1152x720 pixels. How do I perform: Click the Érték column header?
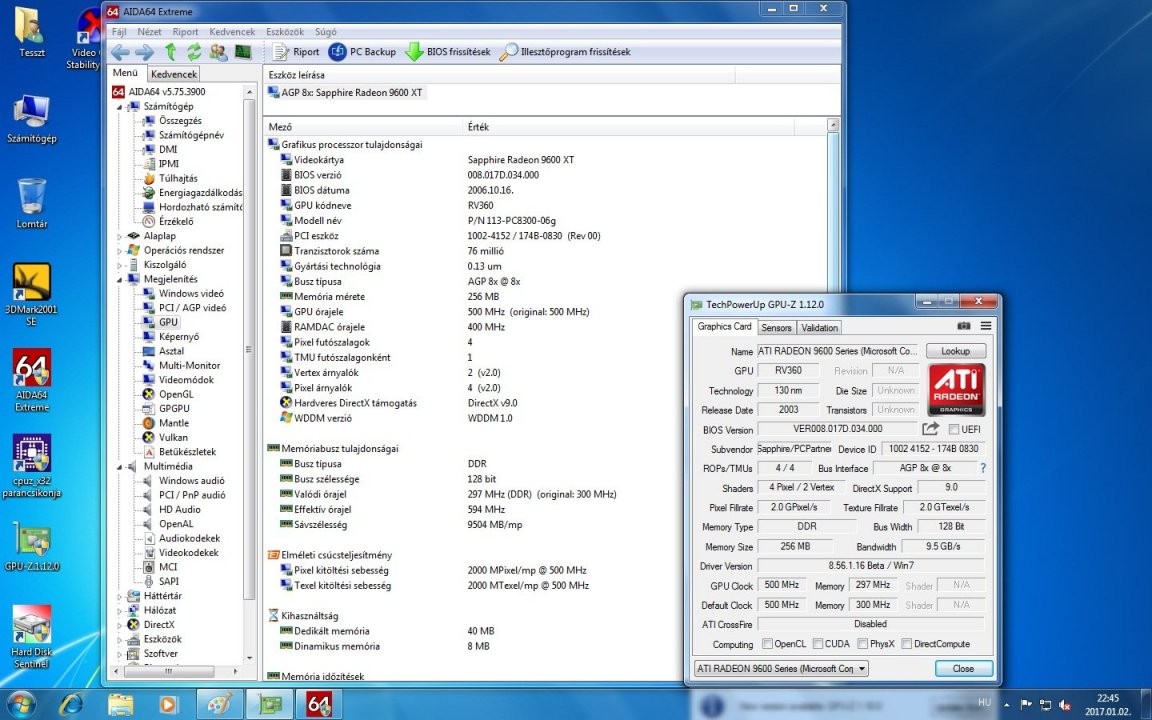[629, 126]
